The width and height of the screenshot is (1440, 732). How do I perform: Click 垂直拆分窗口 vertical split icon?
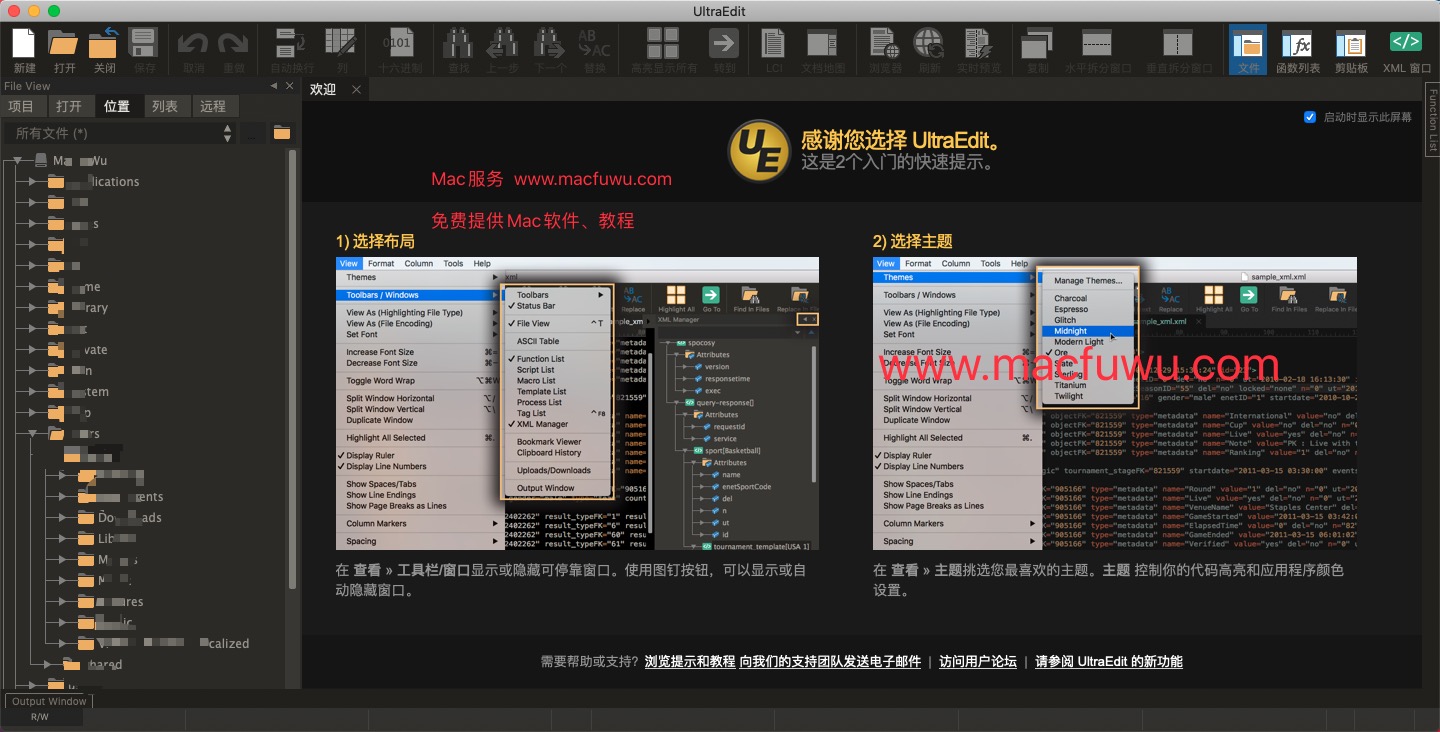point(1178,50)
